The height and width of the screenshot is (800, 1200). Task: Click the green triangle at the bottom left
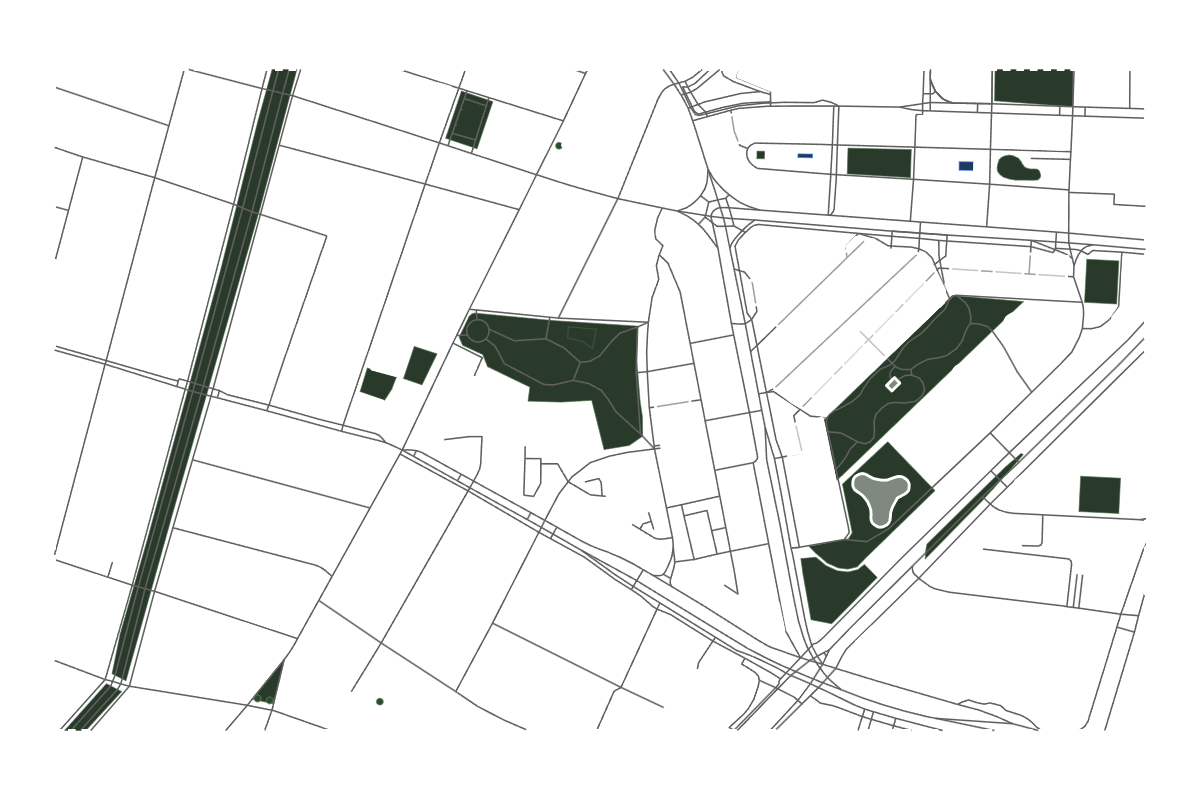[x=271, y=684]
